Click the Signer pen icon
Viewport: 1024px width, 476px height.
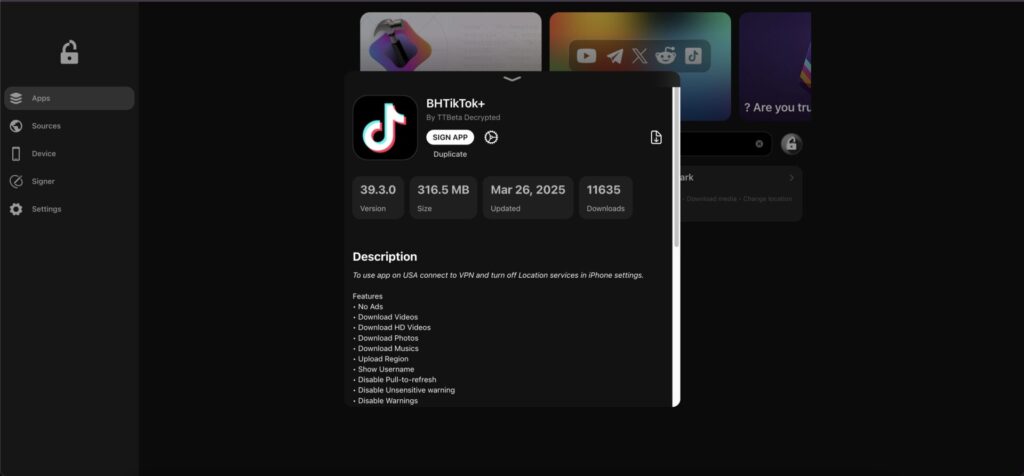pos(16,182)
